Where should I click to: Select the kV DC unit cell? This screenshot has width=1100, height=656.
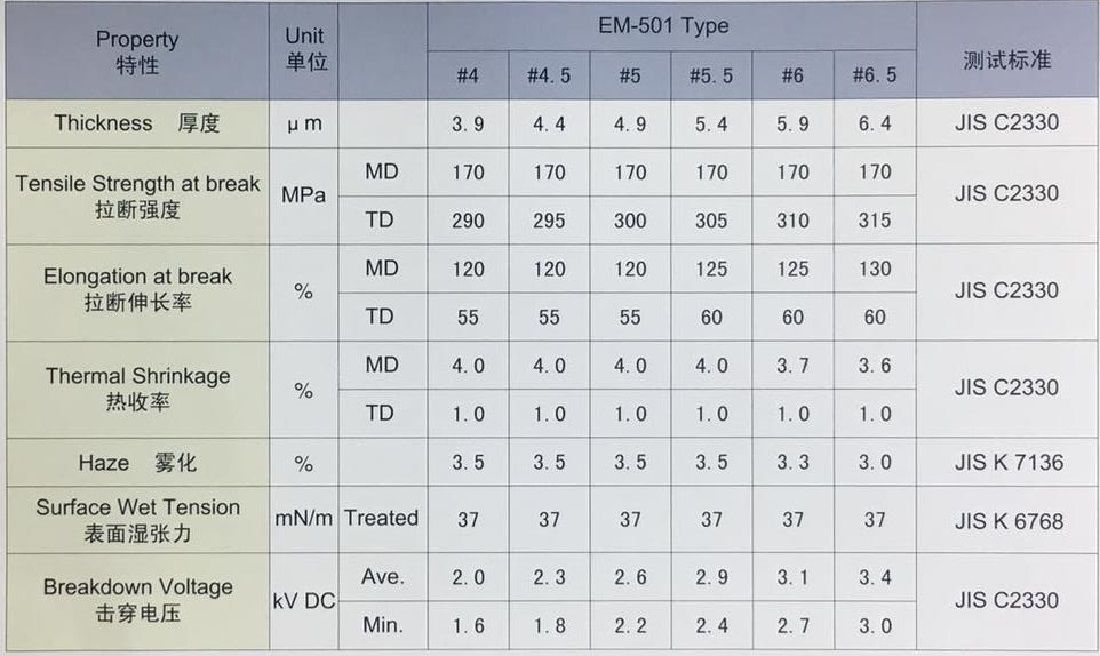click(x=304, y=602)
